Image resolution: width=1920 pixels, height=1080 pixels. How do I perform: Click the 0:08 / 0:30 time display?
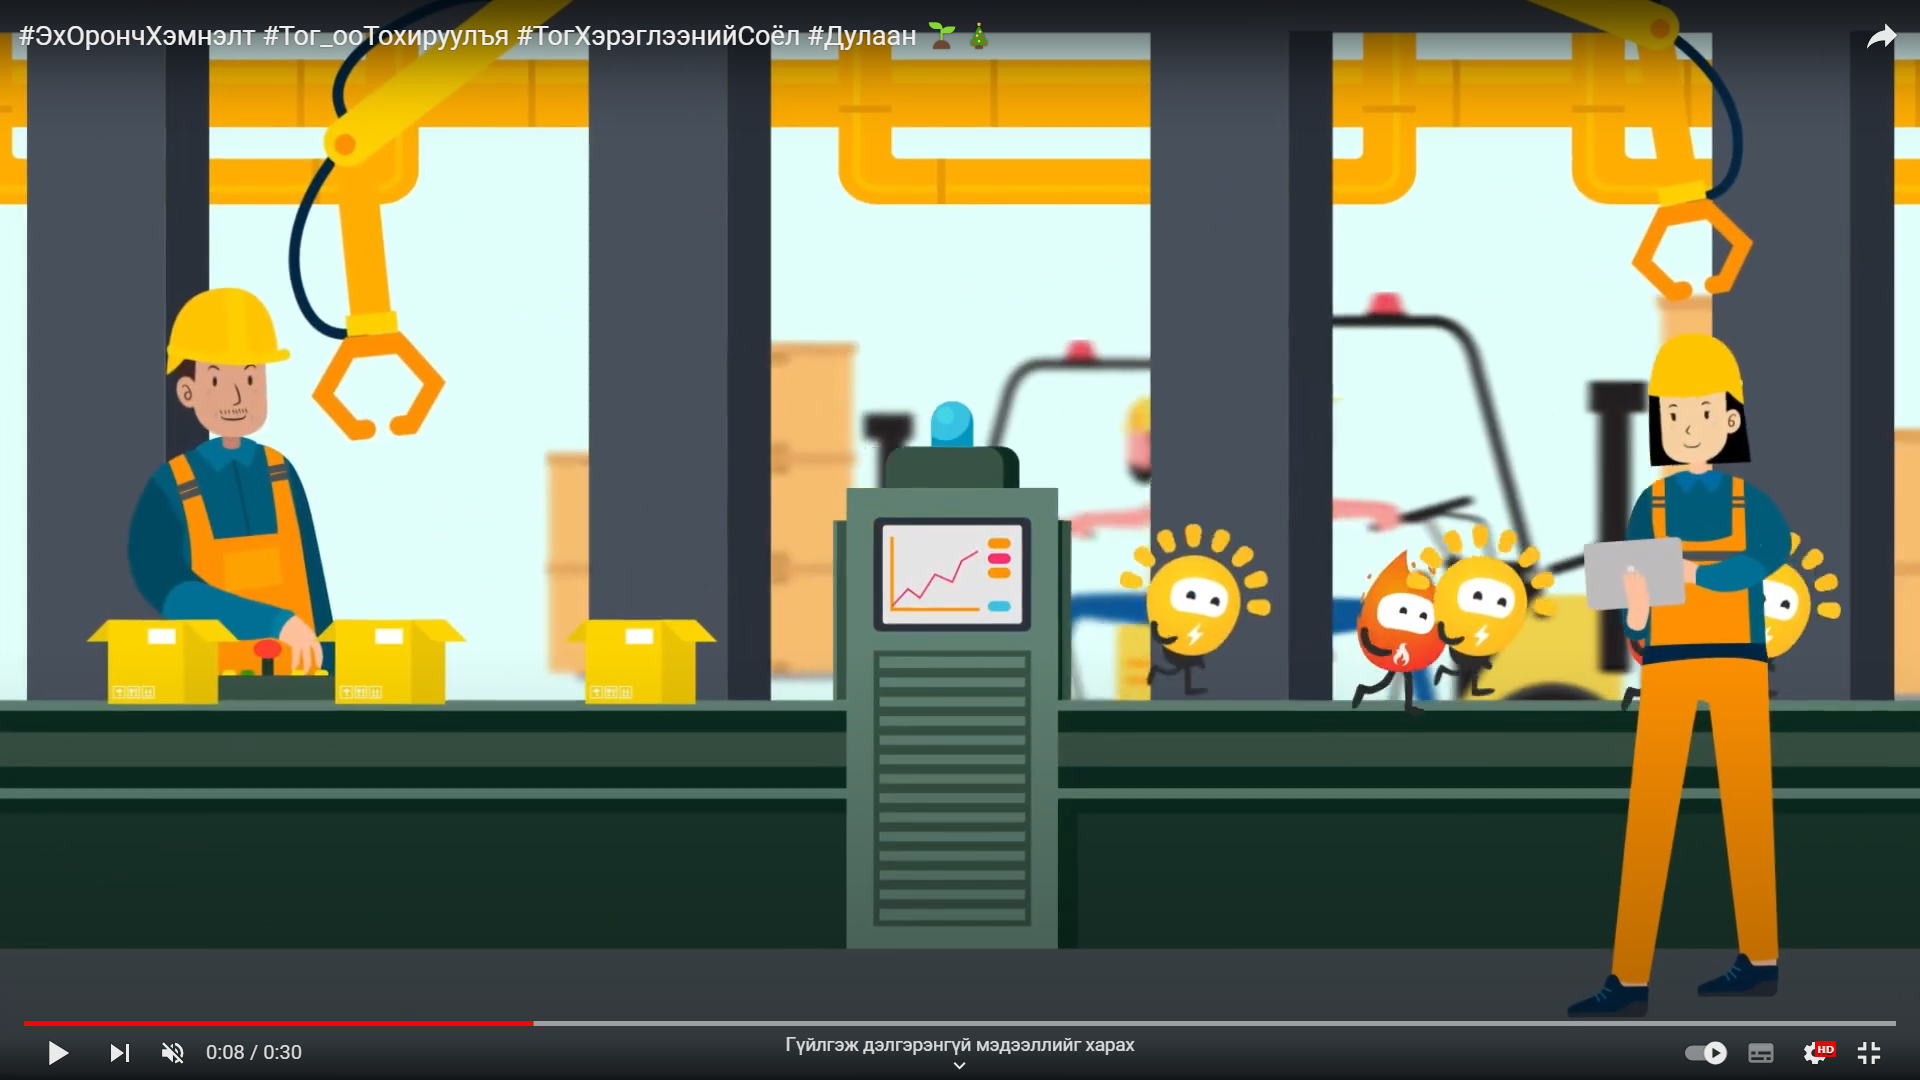[x=254, y=1053]
